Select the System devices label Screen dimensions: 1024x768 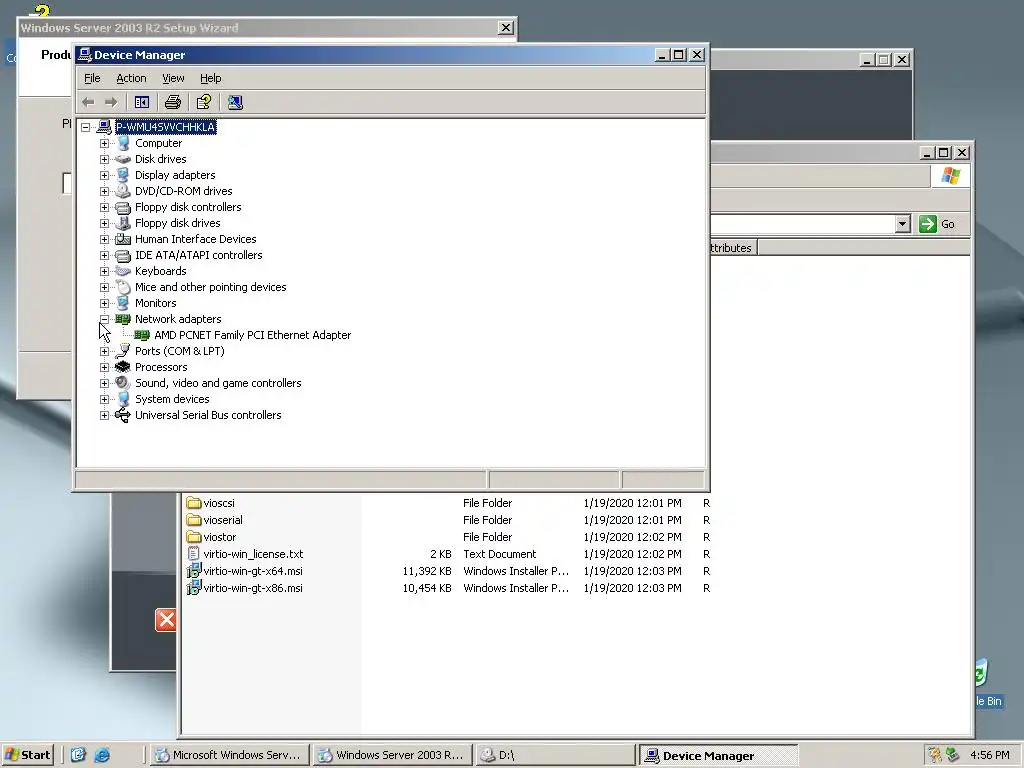click(x=172, y=399)
